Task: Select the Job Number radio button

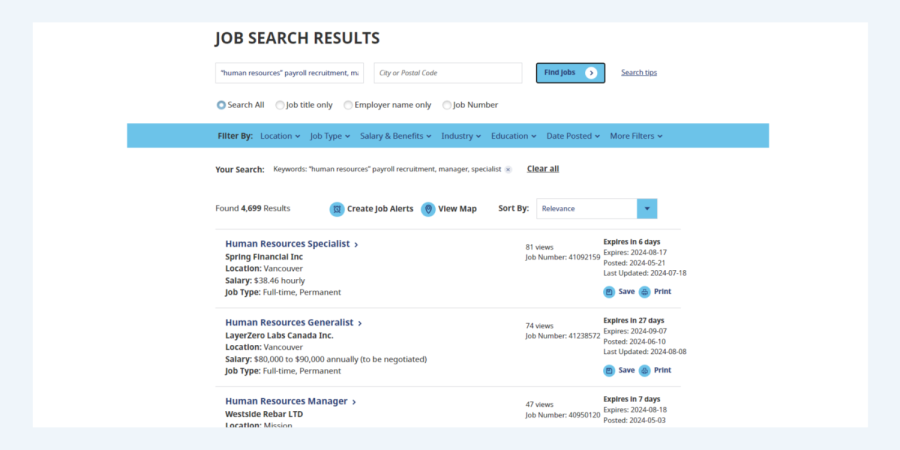Action: pyautogui.click(x=447, y=105)
